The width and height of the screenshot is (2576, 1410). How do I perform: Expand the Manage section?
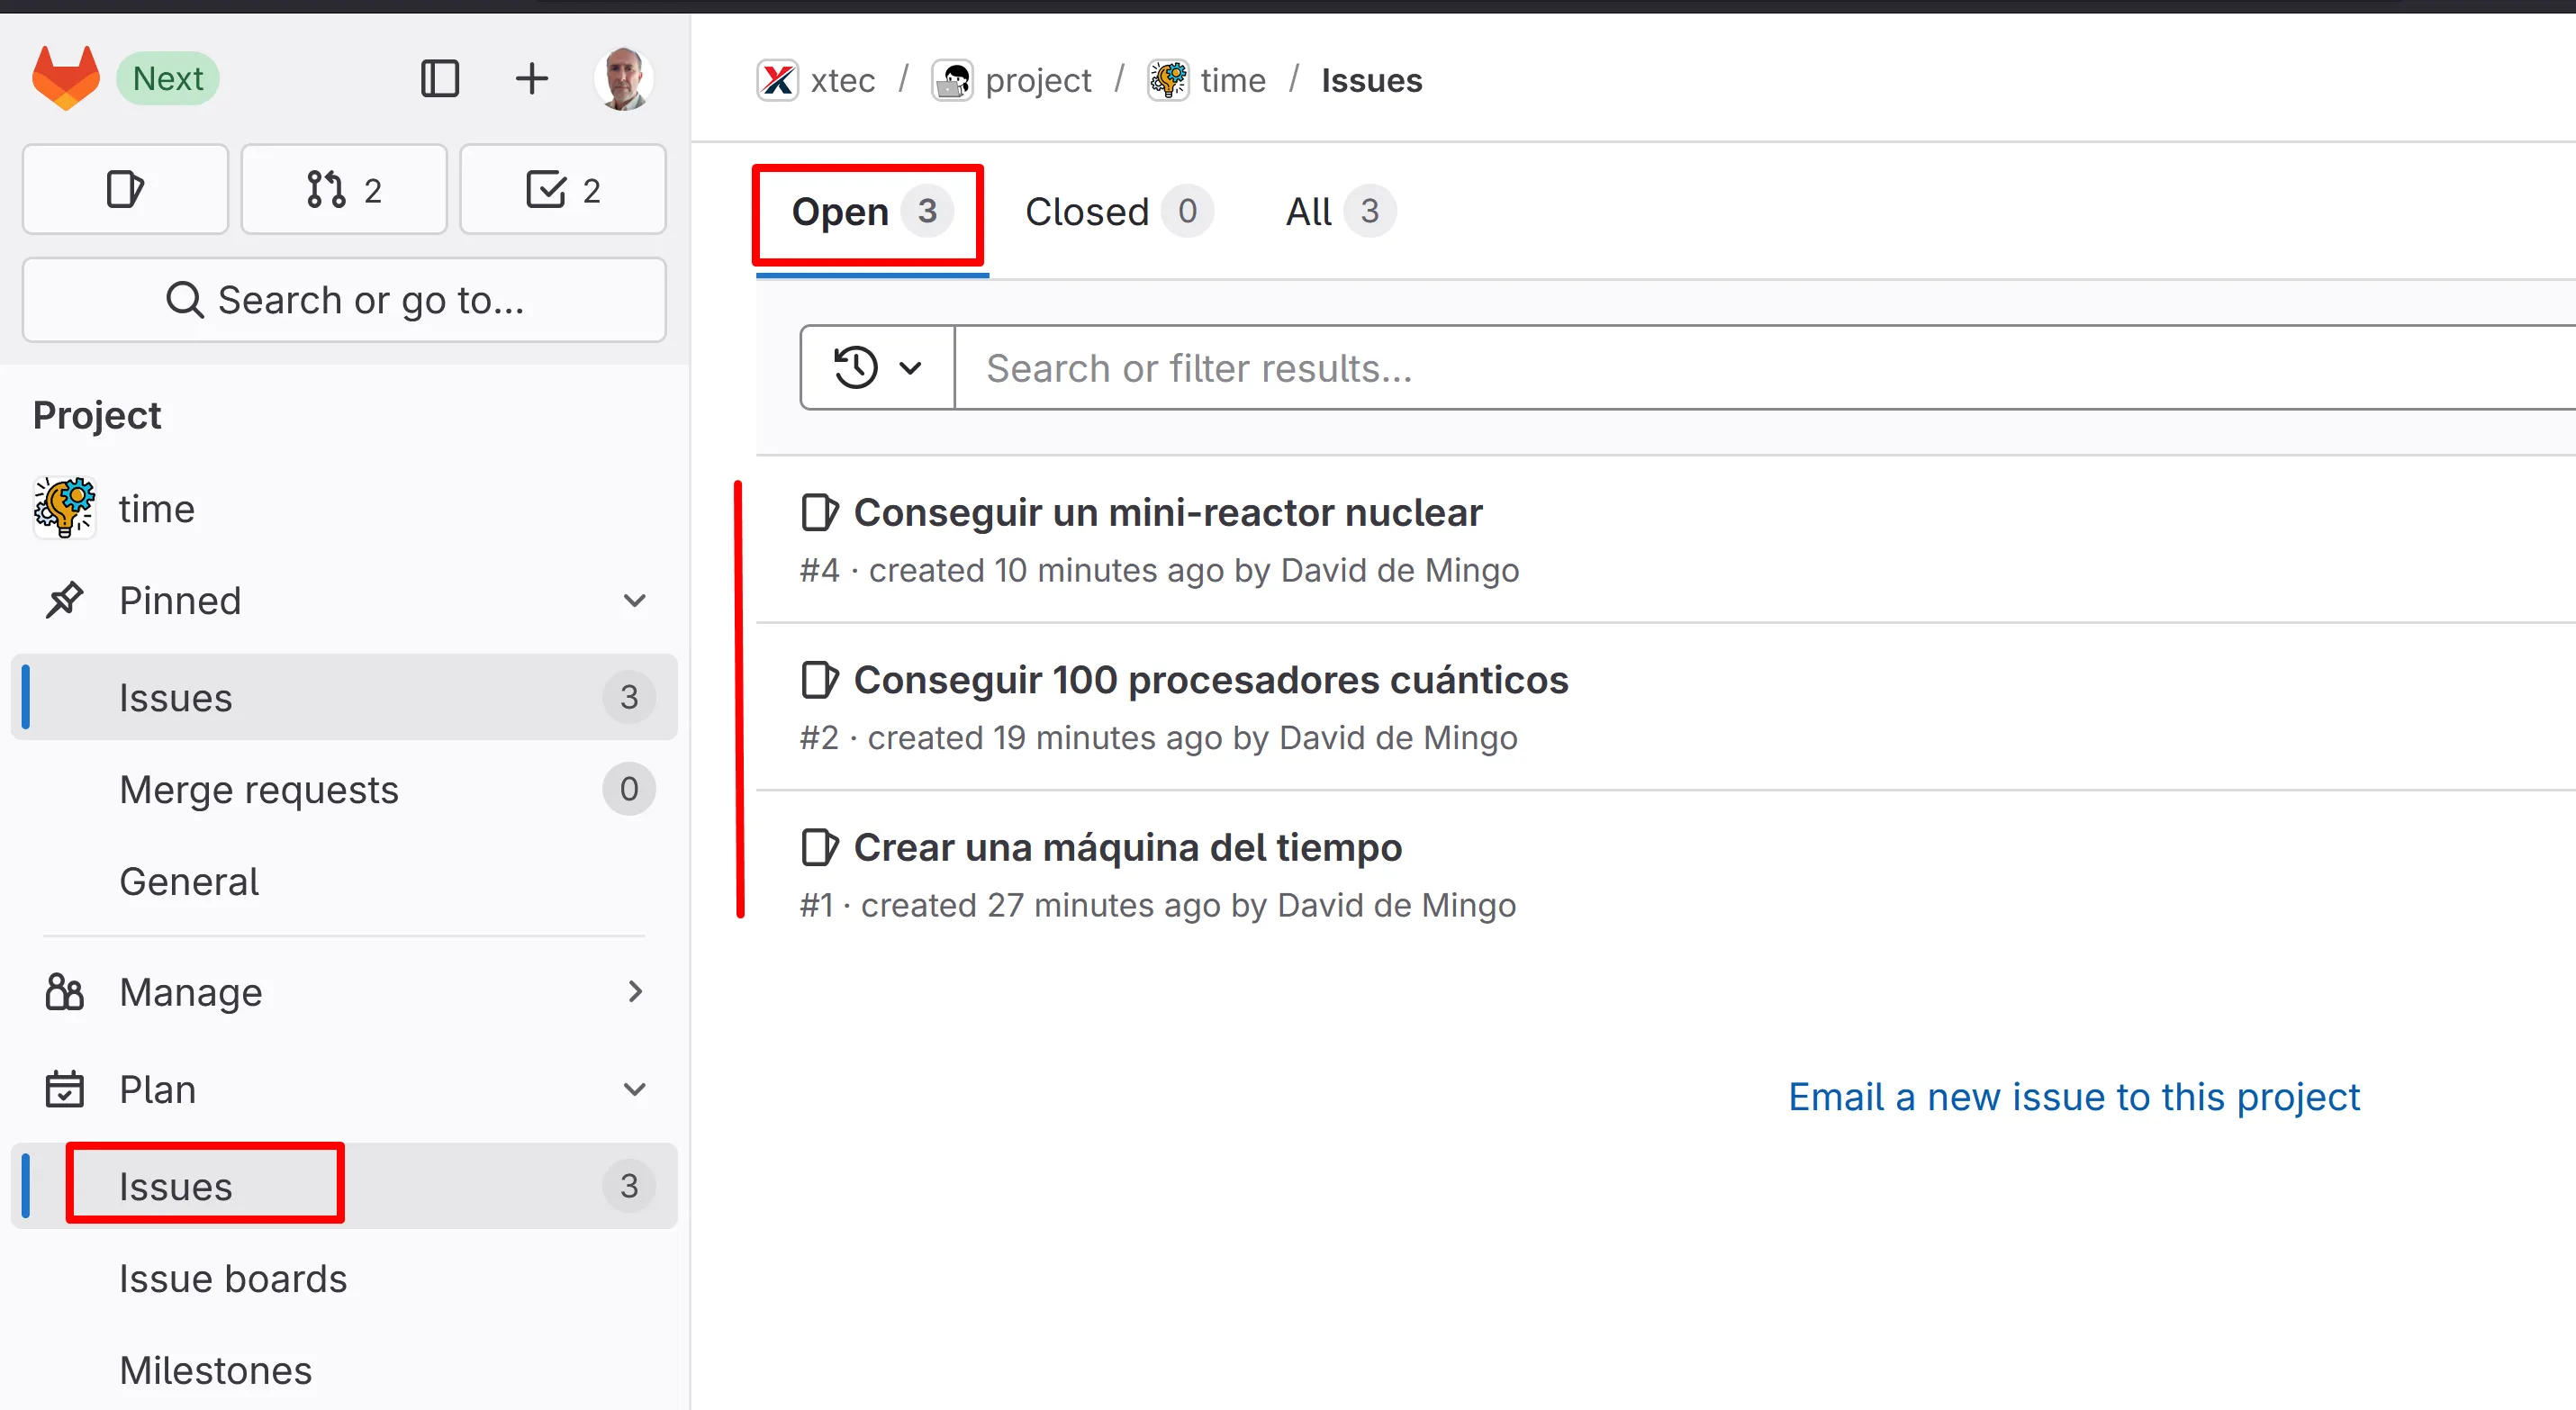(634, 992)
